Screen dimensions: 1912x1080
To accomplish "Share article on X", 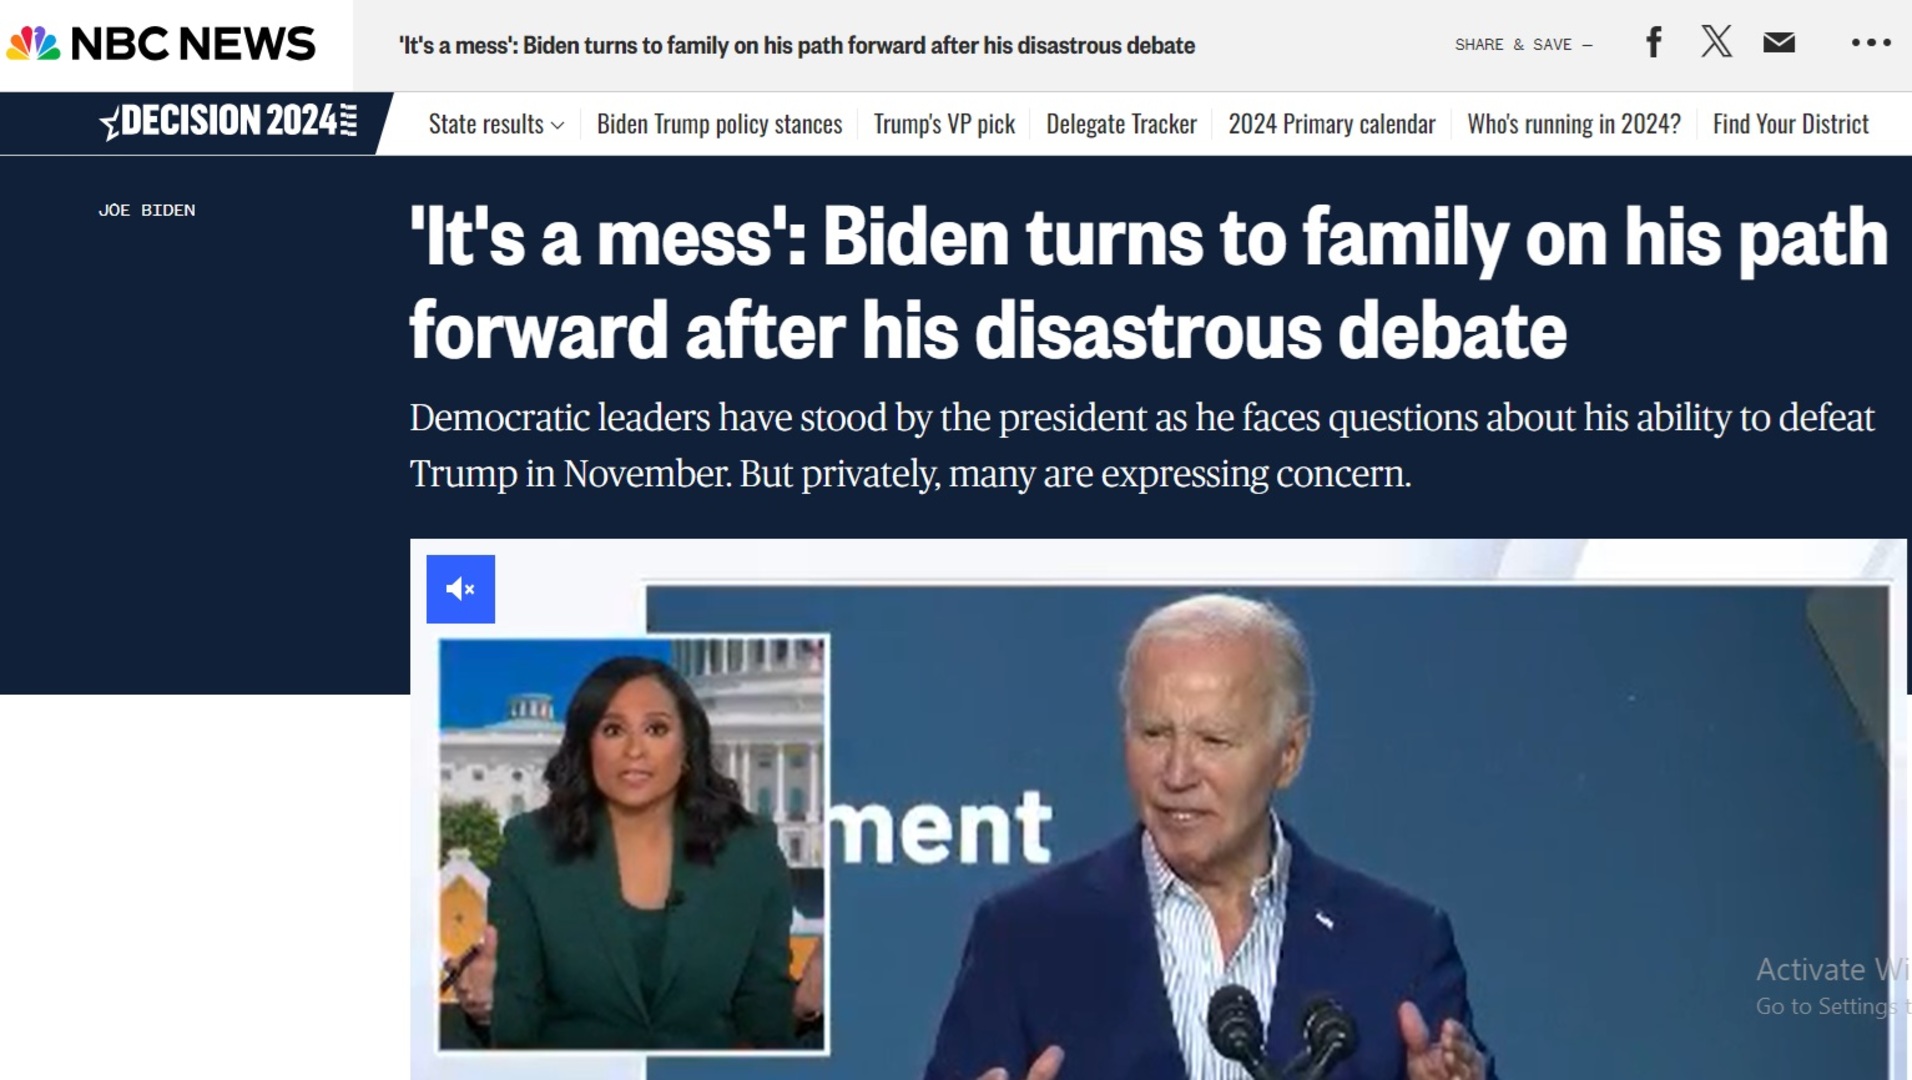I will pyautogui.click(x=1716, y=42).
